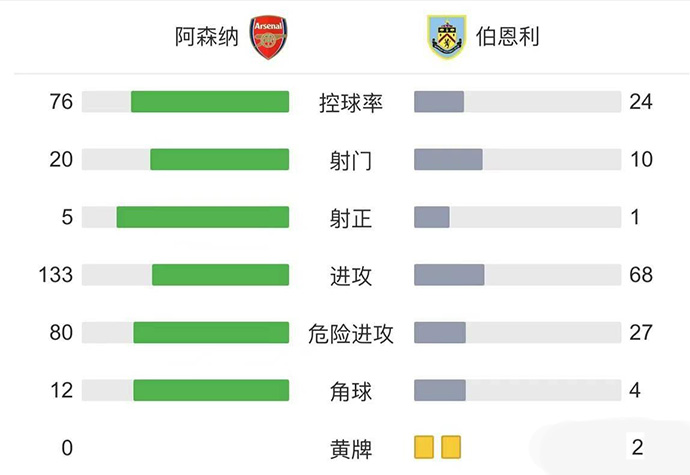The height and width of the screenshot is (475, 690).
Task: Click the 控球率 possession label
Action: pyautogui.click(x=351, y=102)
